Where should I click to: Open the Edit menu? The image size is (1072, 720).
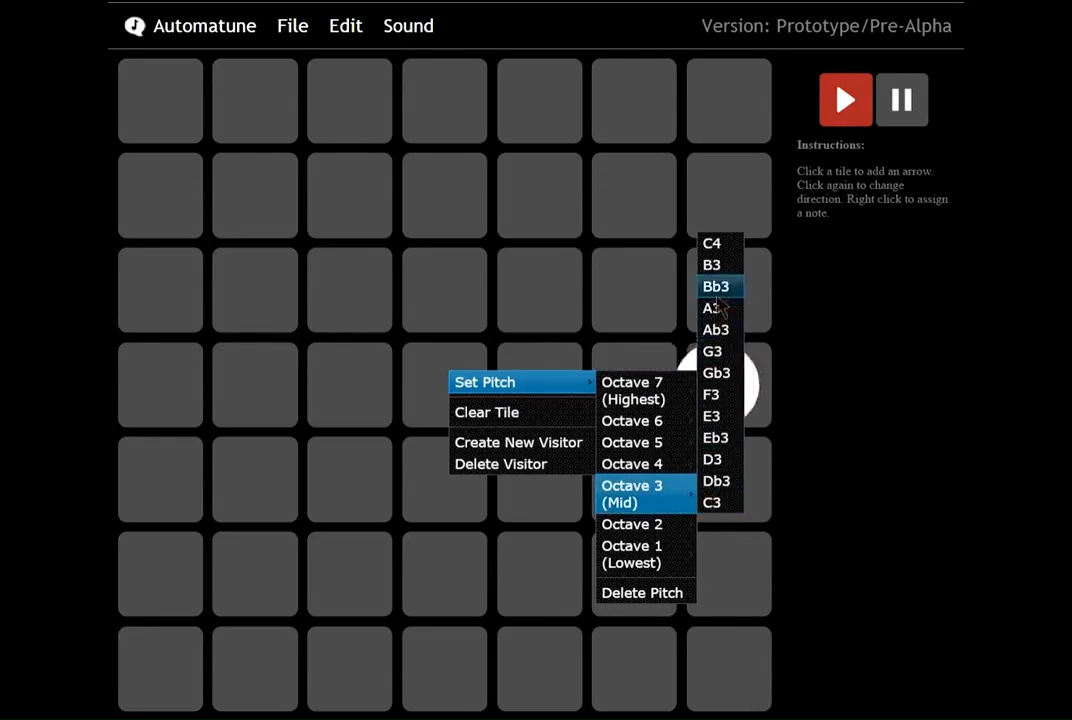point(345,26)
